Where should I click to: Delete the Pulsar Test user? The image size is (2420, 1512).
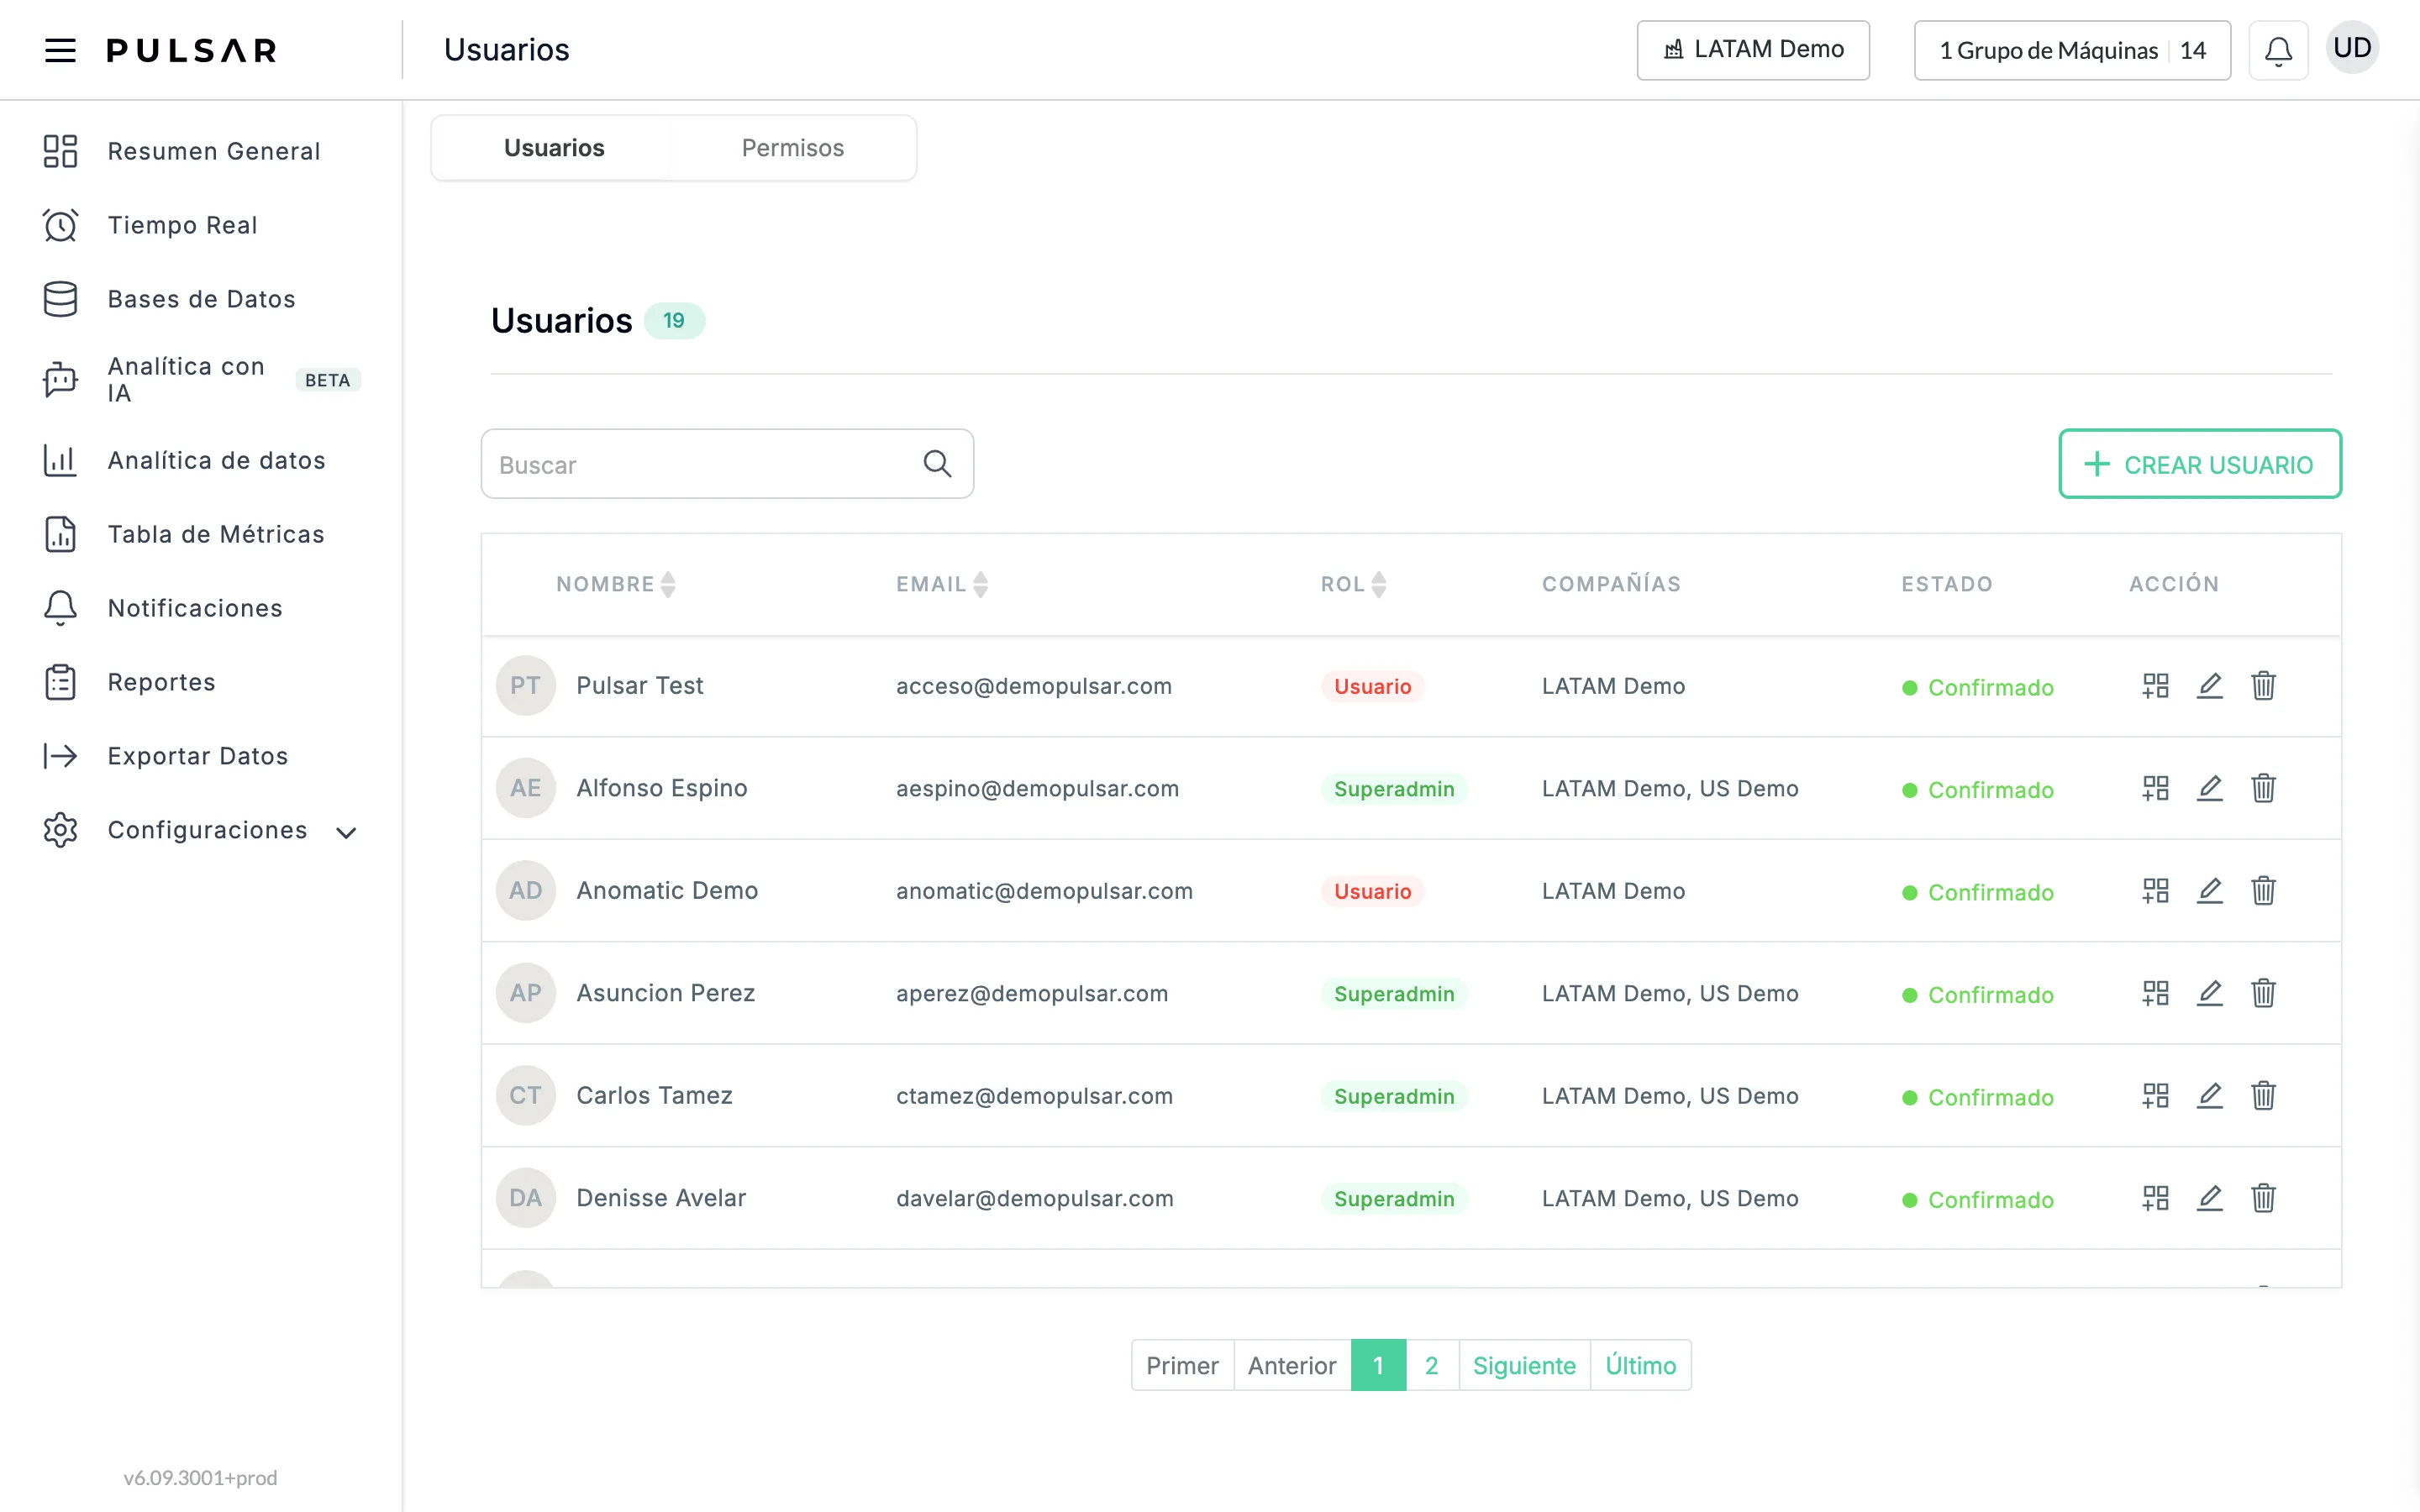[x=2263, y=686]
